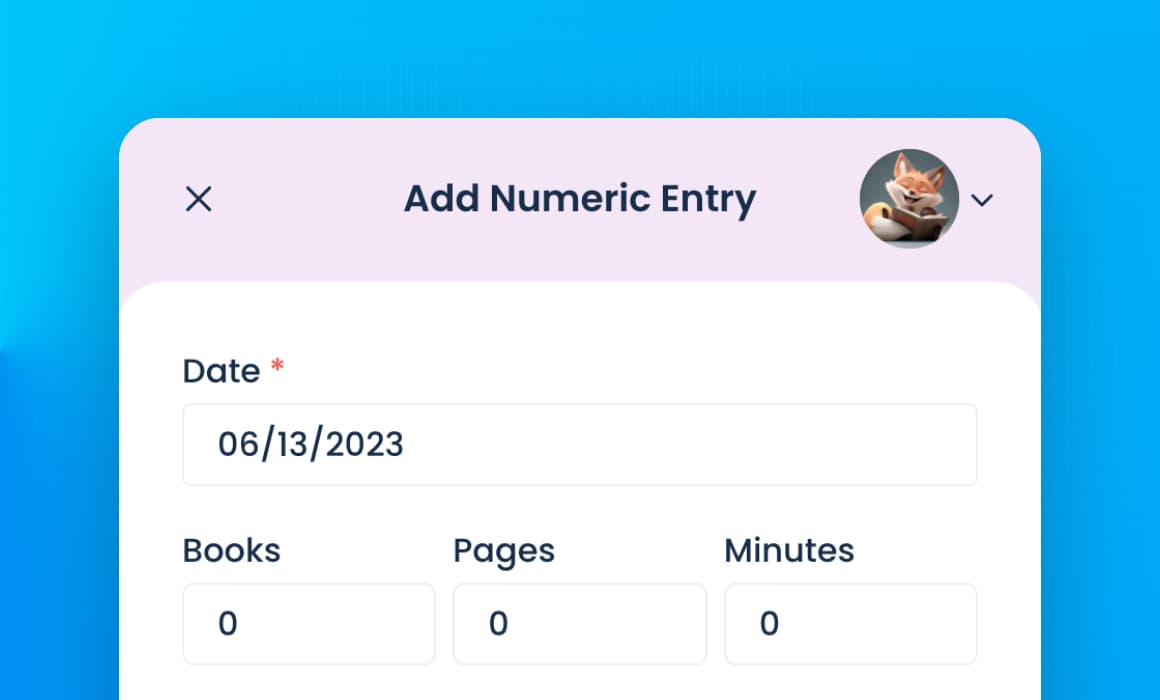The height and width of the screenshot is (700, 1160).
Task: Click the Add Numeric Entry heading
Action: click(580, 199)
